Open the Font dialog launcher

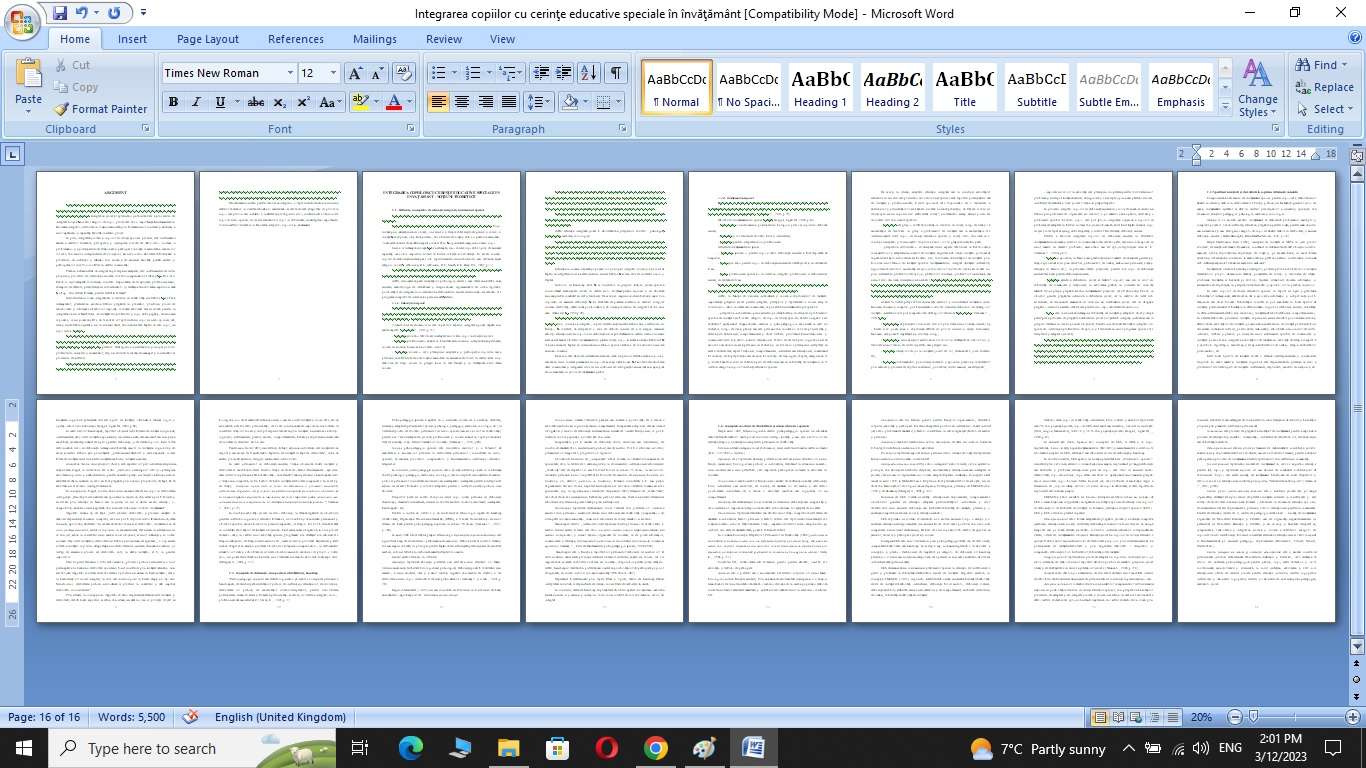click(410, 129)
